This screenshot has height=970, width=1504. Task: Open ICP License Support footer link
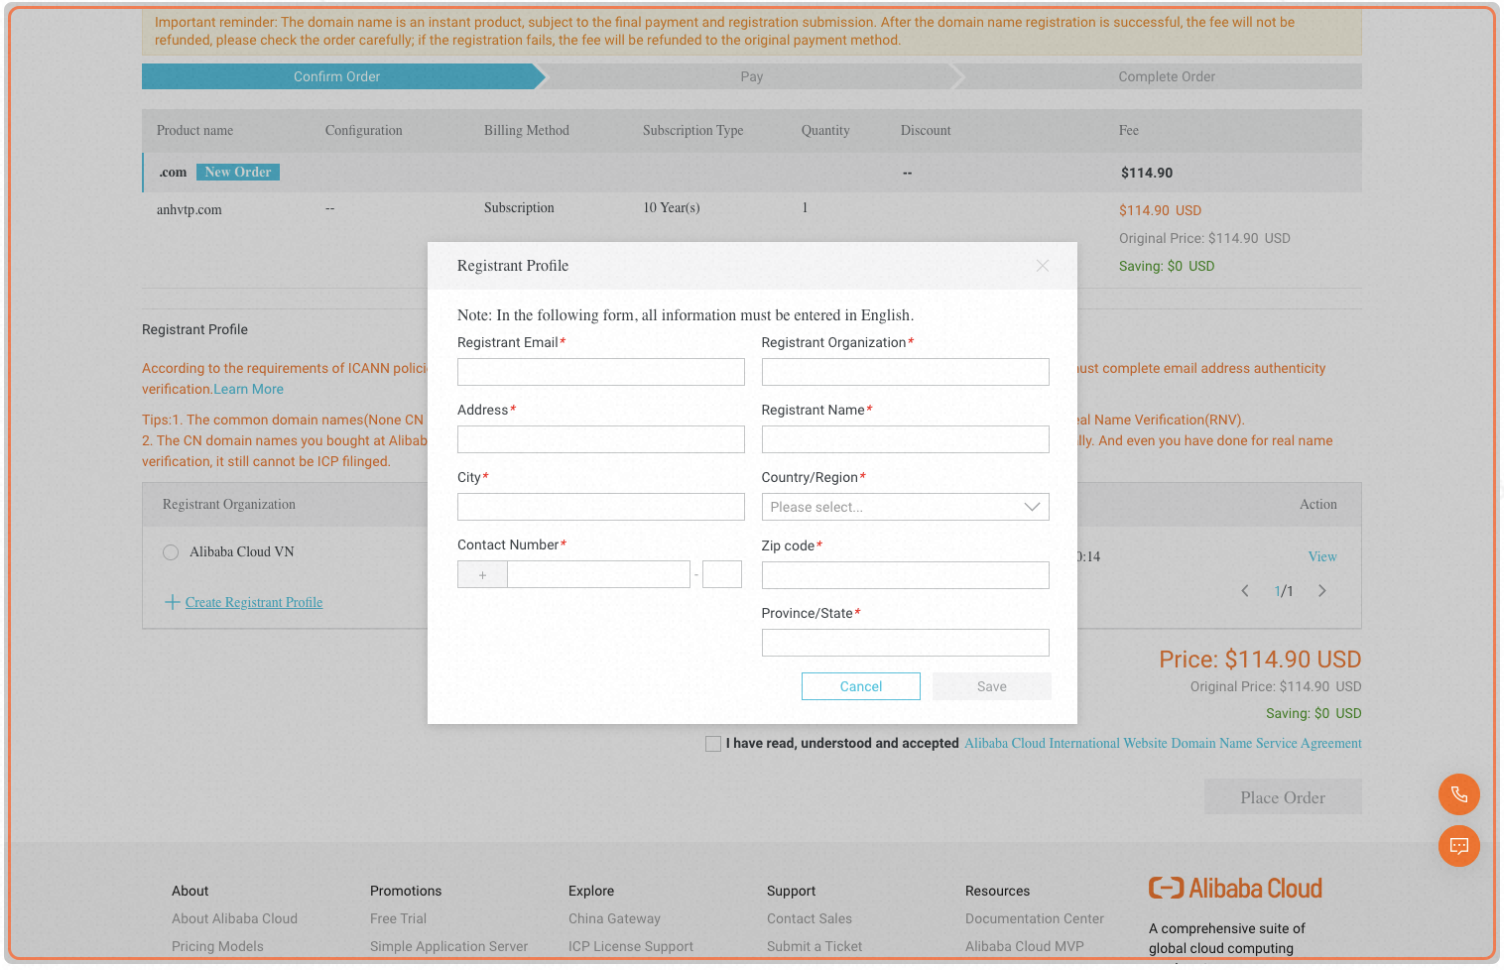[x=631, y=947]
